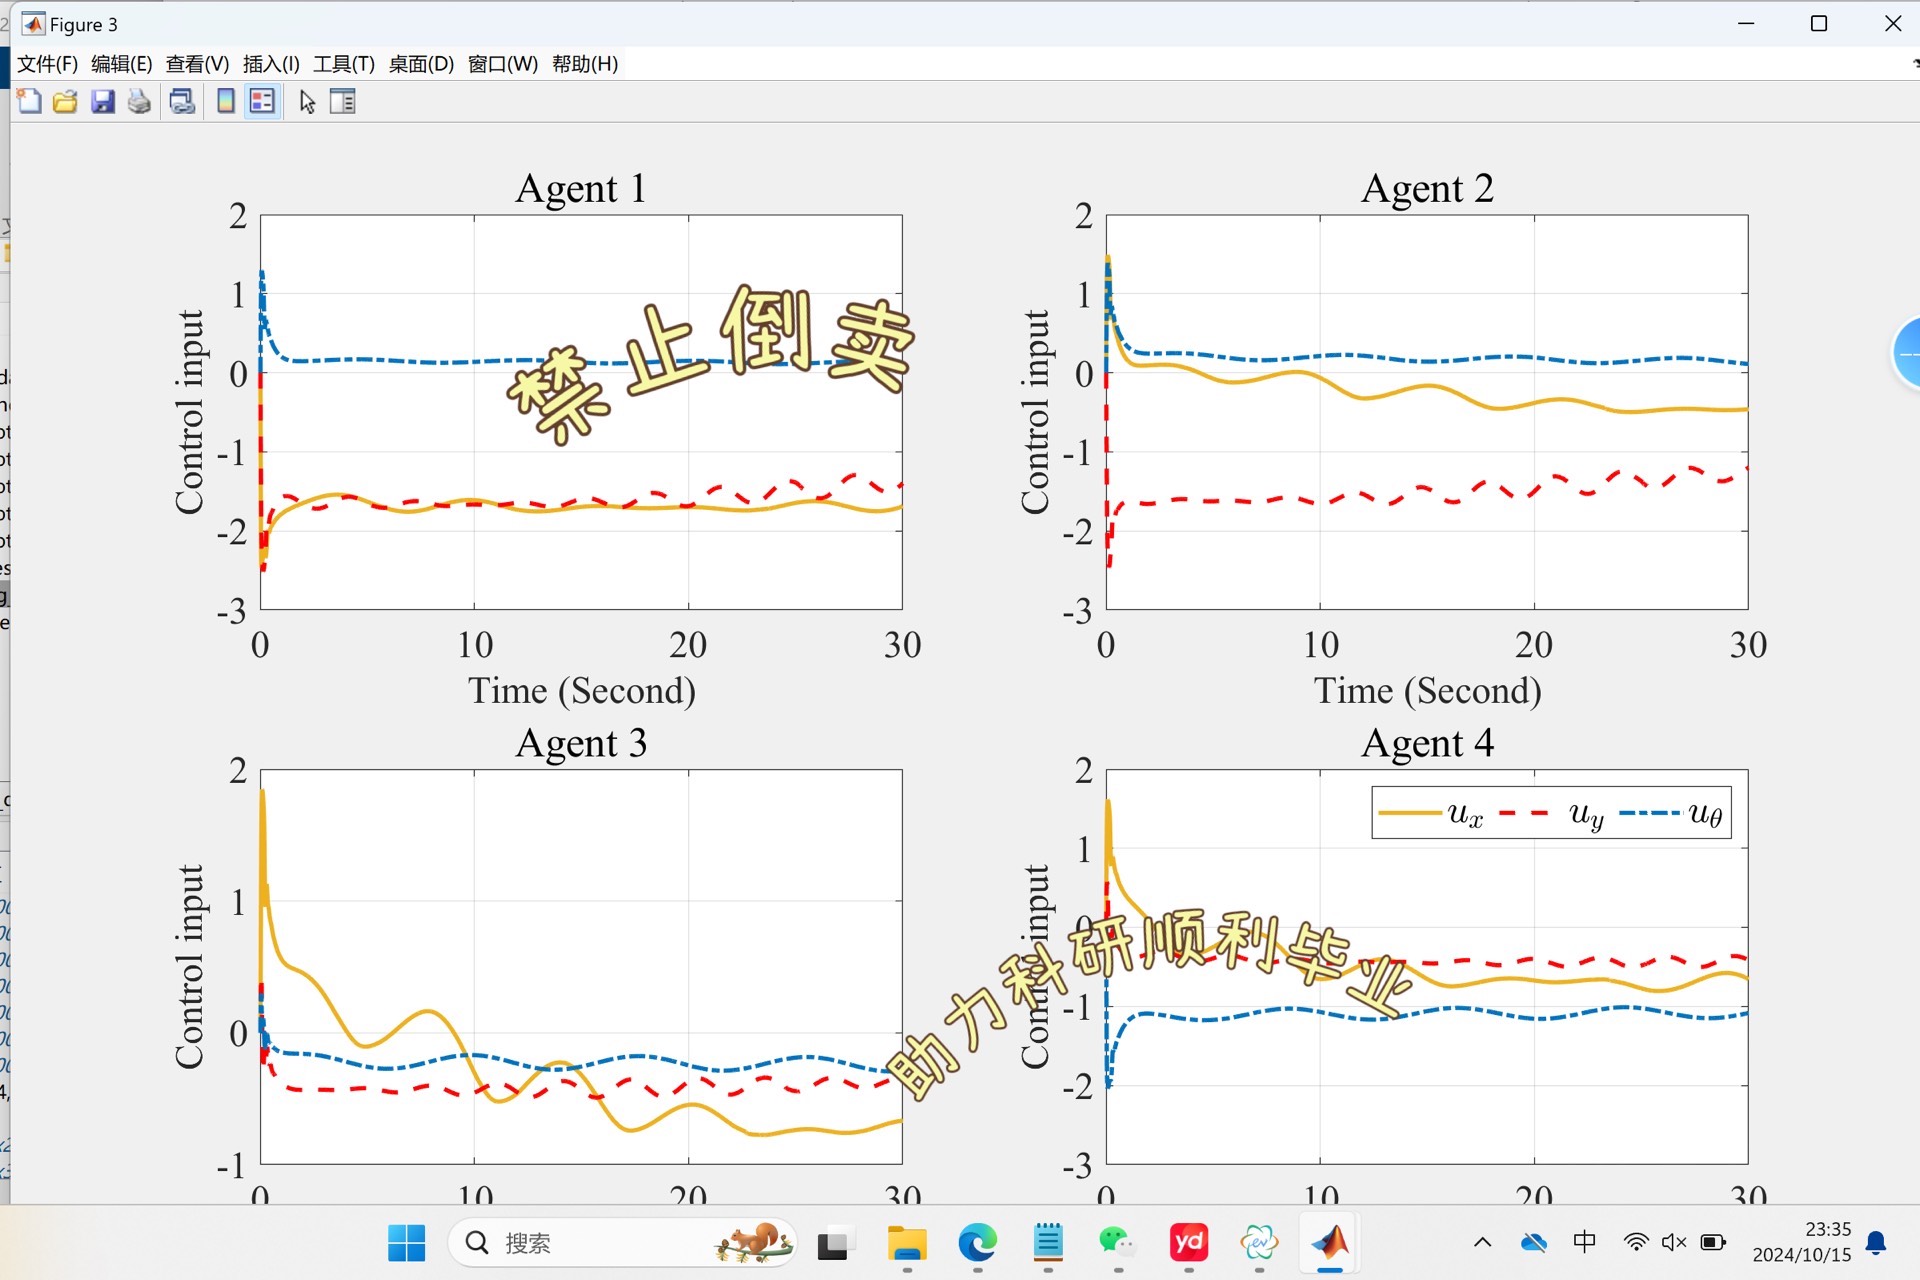Image resolution: width=1920 pixels, height=1280 pixels.
Task: Toggle the Edit Plot arrow tool
Action: coord(307,101)
